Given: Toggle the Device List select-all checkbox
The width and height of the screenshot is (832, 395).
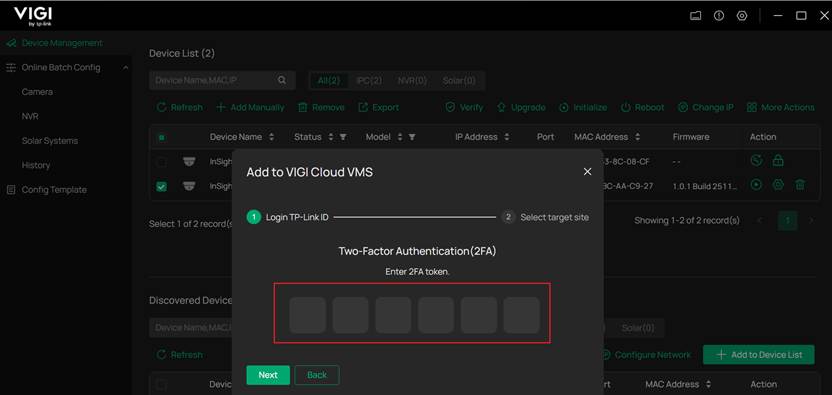Looking at the screenshot, I should [161, 138].
